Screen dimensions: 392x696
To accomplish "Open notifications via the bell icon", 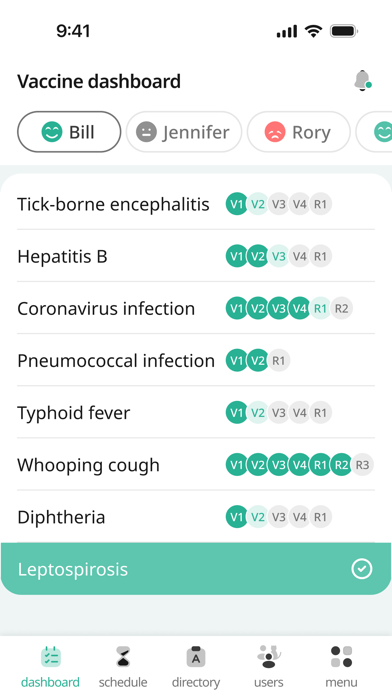I will pyautogui.click(x=363, y=81).
